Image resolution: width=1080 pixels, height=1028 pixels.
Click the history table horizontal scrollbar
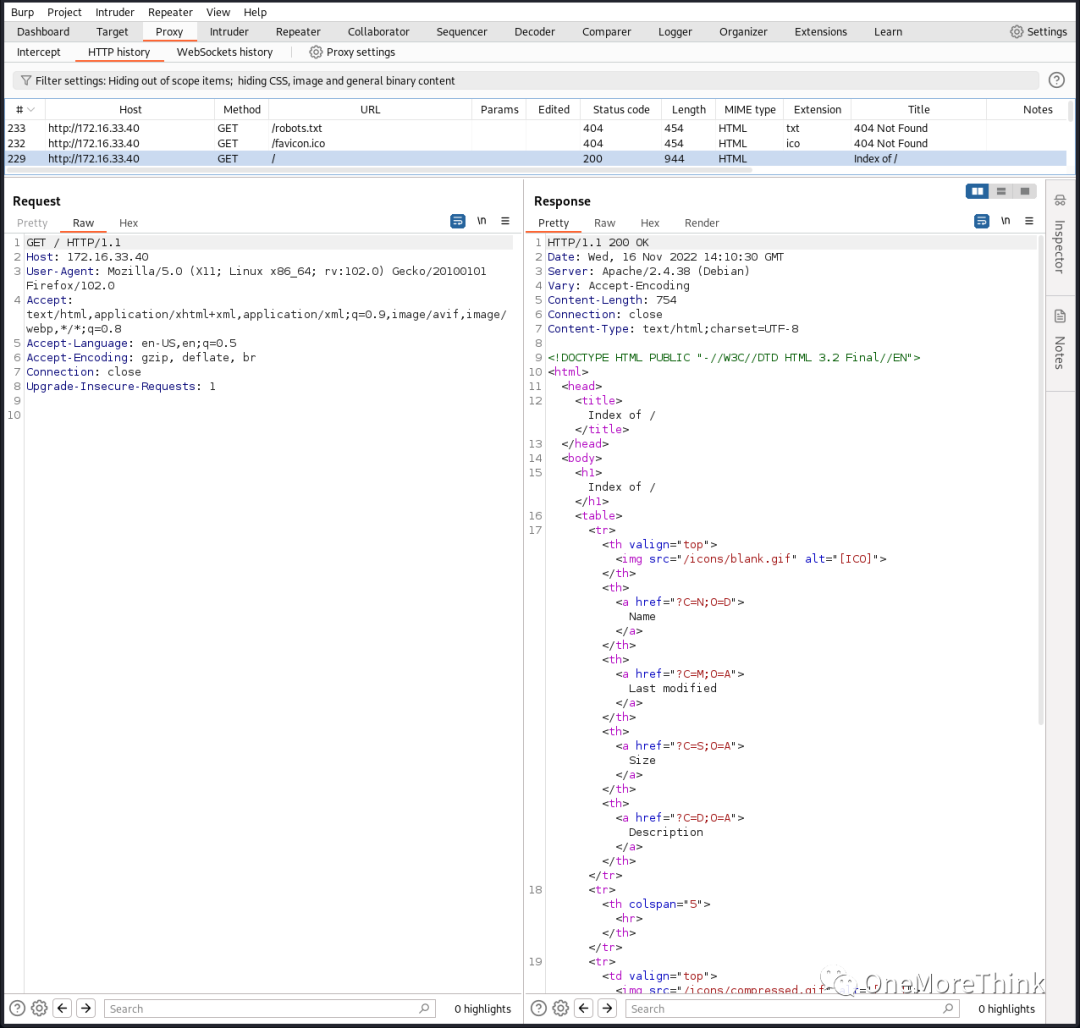[379, 169]
